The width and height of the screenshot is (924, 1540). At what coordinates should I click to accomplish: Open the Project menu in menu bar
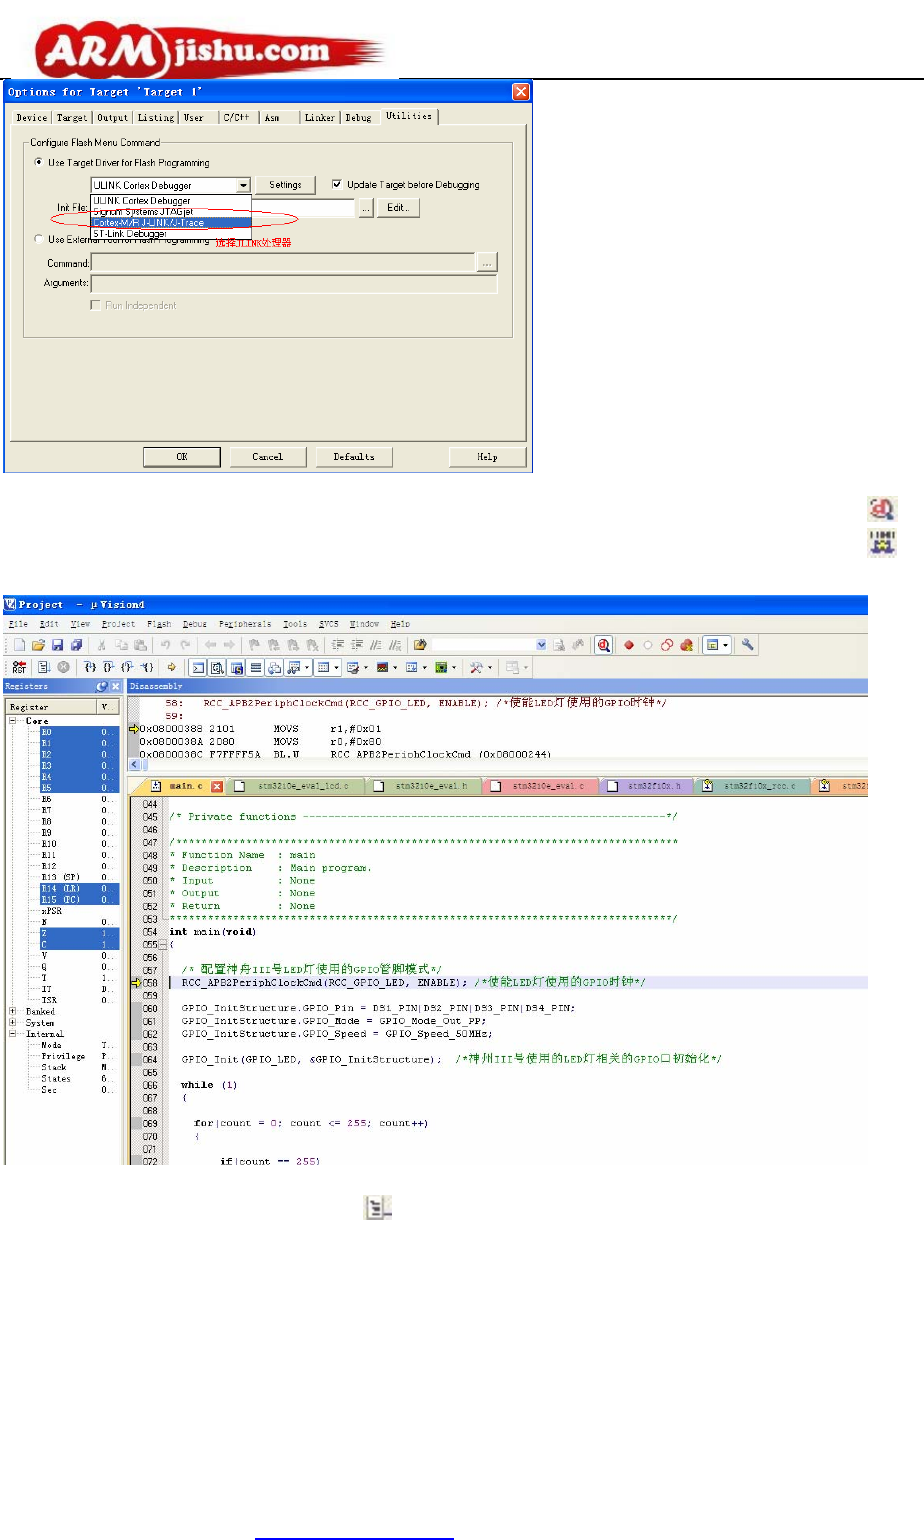[x=118, y=624]
